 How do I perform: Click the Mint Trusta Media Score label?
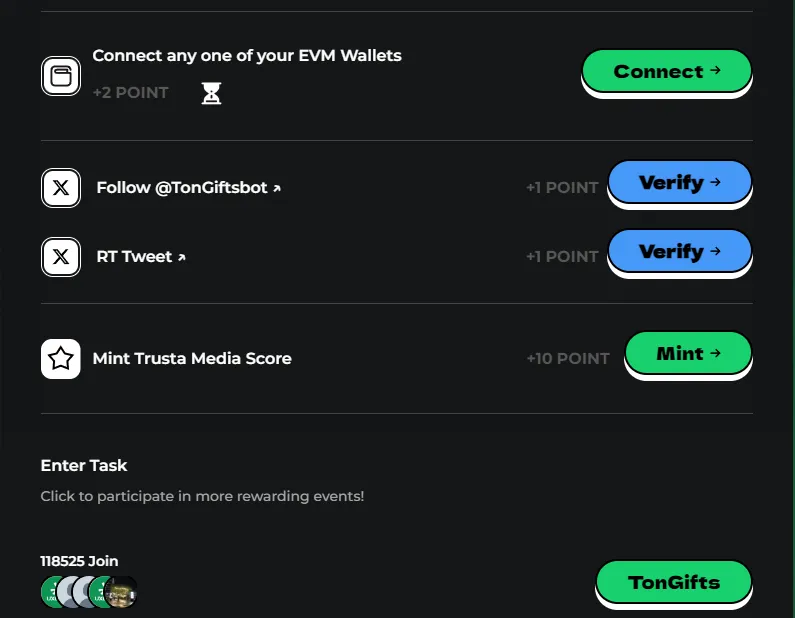pyautogui.click(x=192, y=358)
